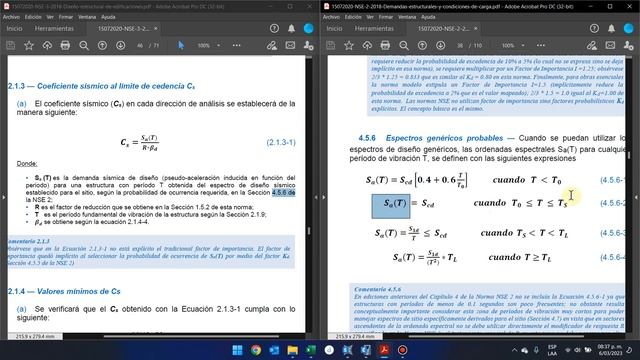Open Ayuda menu in NSE-3 window

[x=108, y=17]
